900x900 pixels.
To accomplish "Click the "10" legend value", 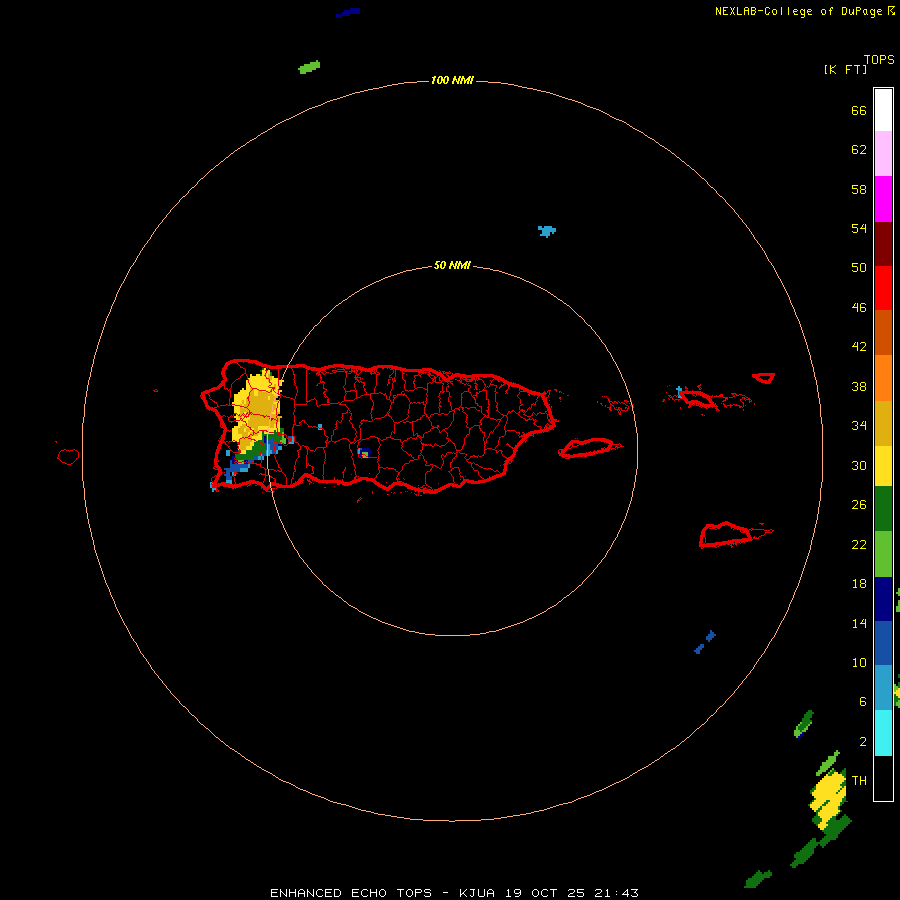I will coord(859,663).
